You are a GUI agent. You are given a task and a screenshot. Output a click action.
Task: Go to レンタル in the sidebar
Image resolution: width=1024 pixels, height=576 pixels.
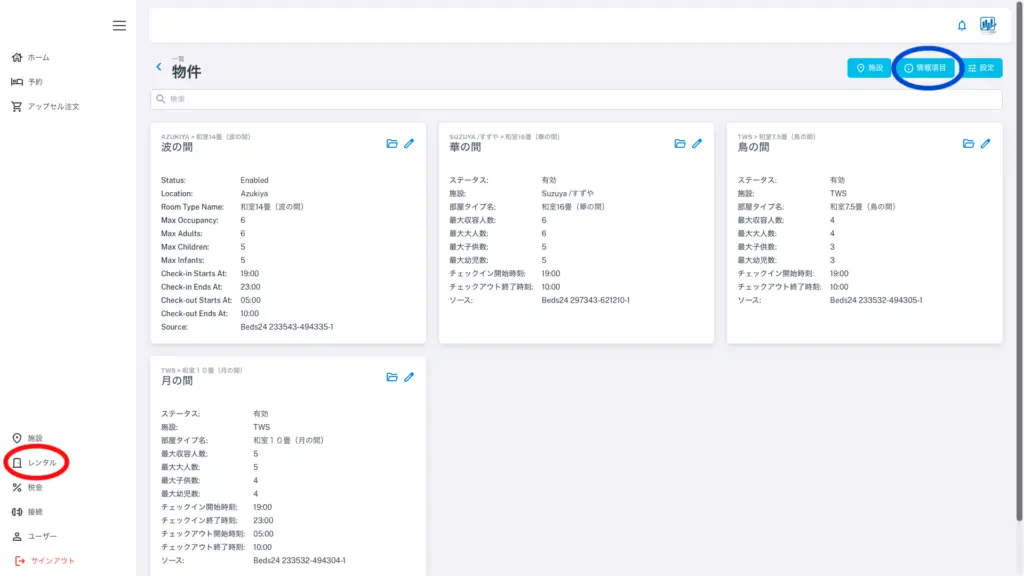click(41, 463)
